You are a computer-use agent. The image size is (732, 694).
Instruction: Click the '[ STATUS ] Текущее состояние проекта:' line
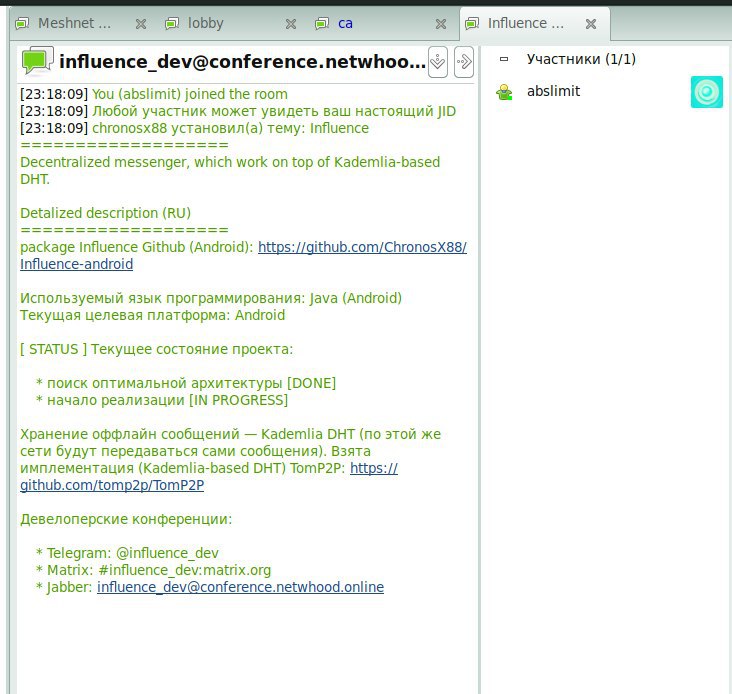click(156, 349)
